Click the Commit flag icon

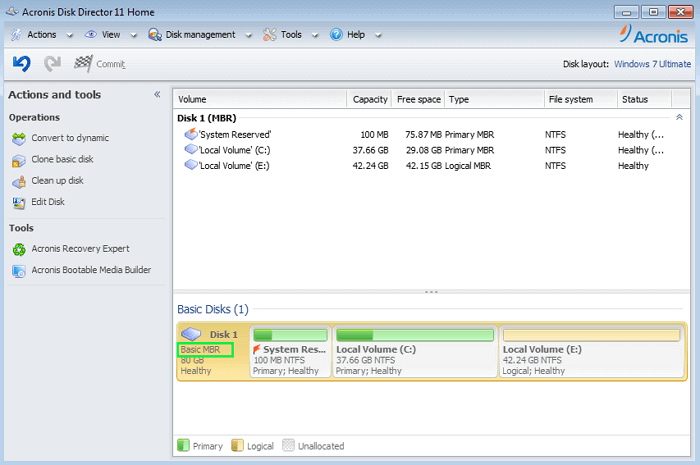83,64
